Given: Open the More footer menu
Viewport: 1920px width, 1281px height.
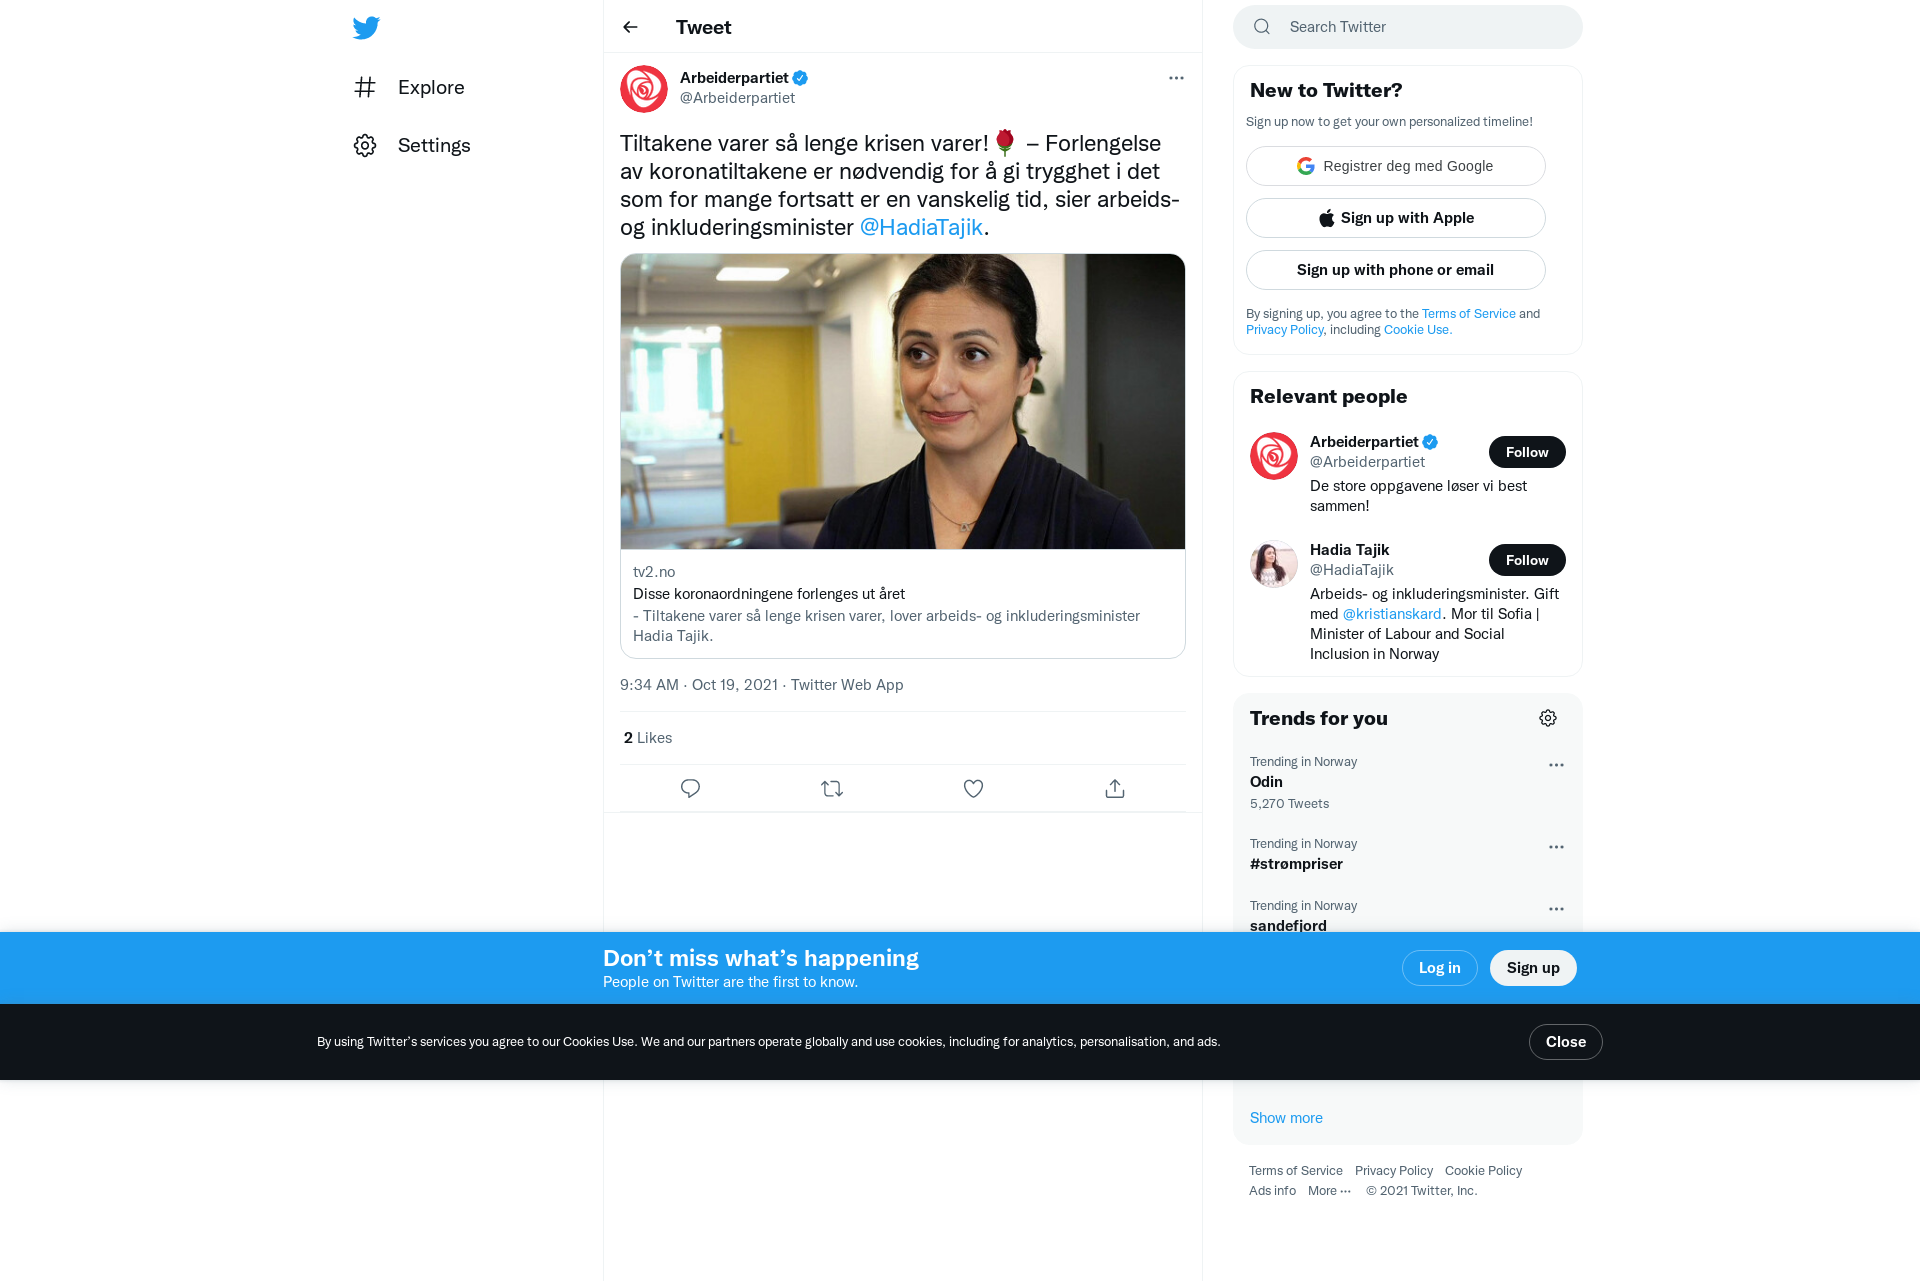Looking at the screenshot, I should pos(1329,1191).
